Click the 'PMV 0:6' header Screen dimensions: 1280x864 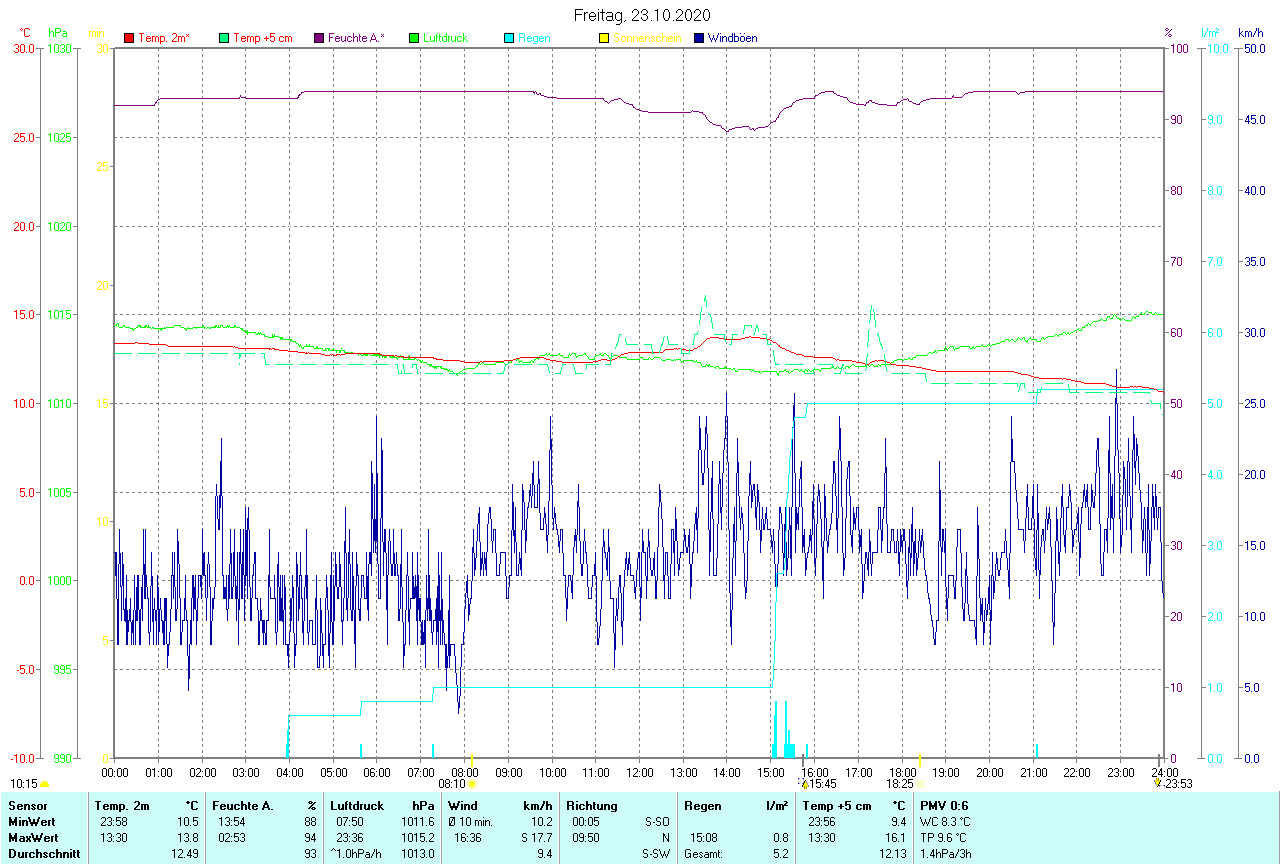pos(944,805)
